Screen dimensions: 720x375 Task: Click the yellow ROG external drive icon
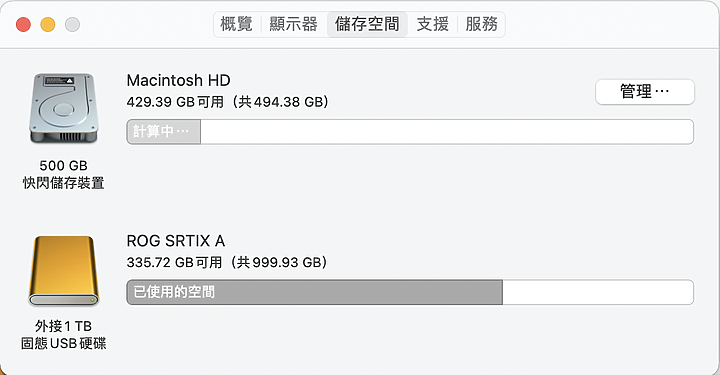[x=63, y=271]
